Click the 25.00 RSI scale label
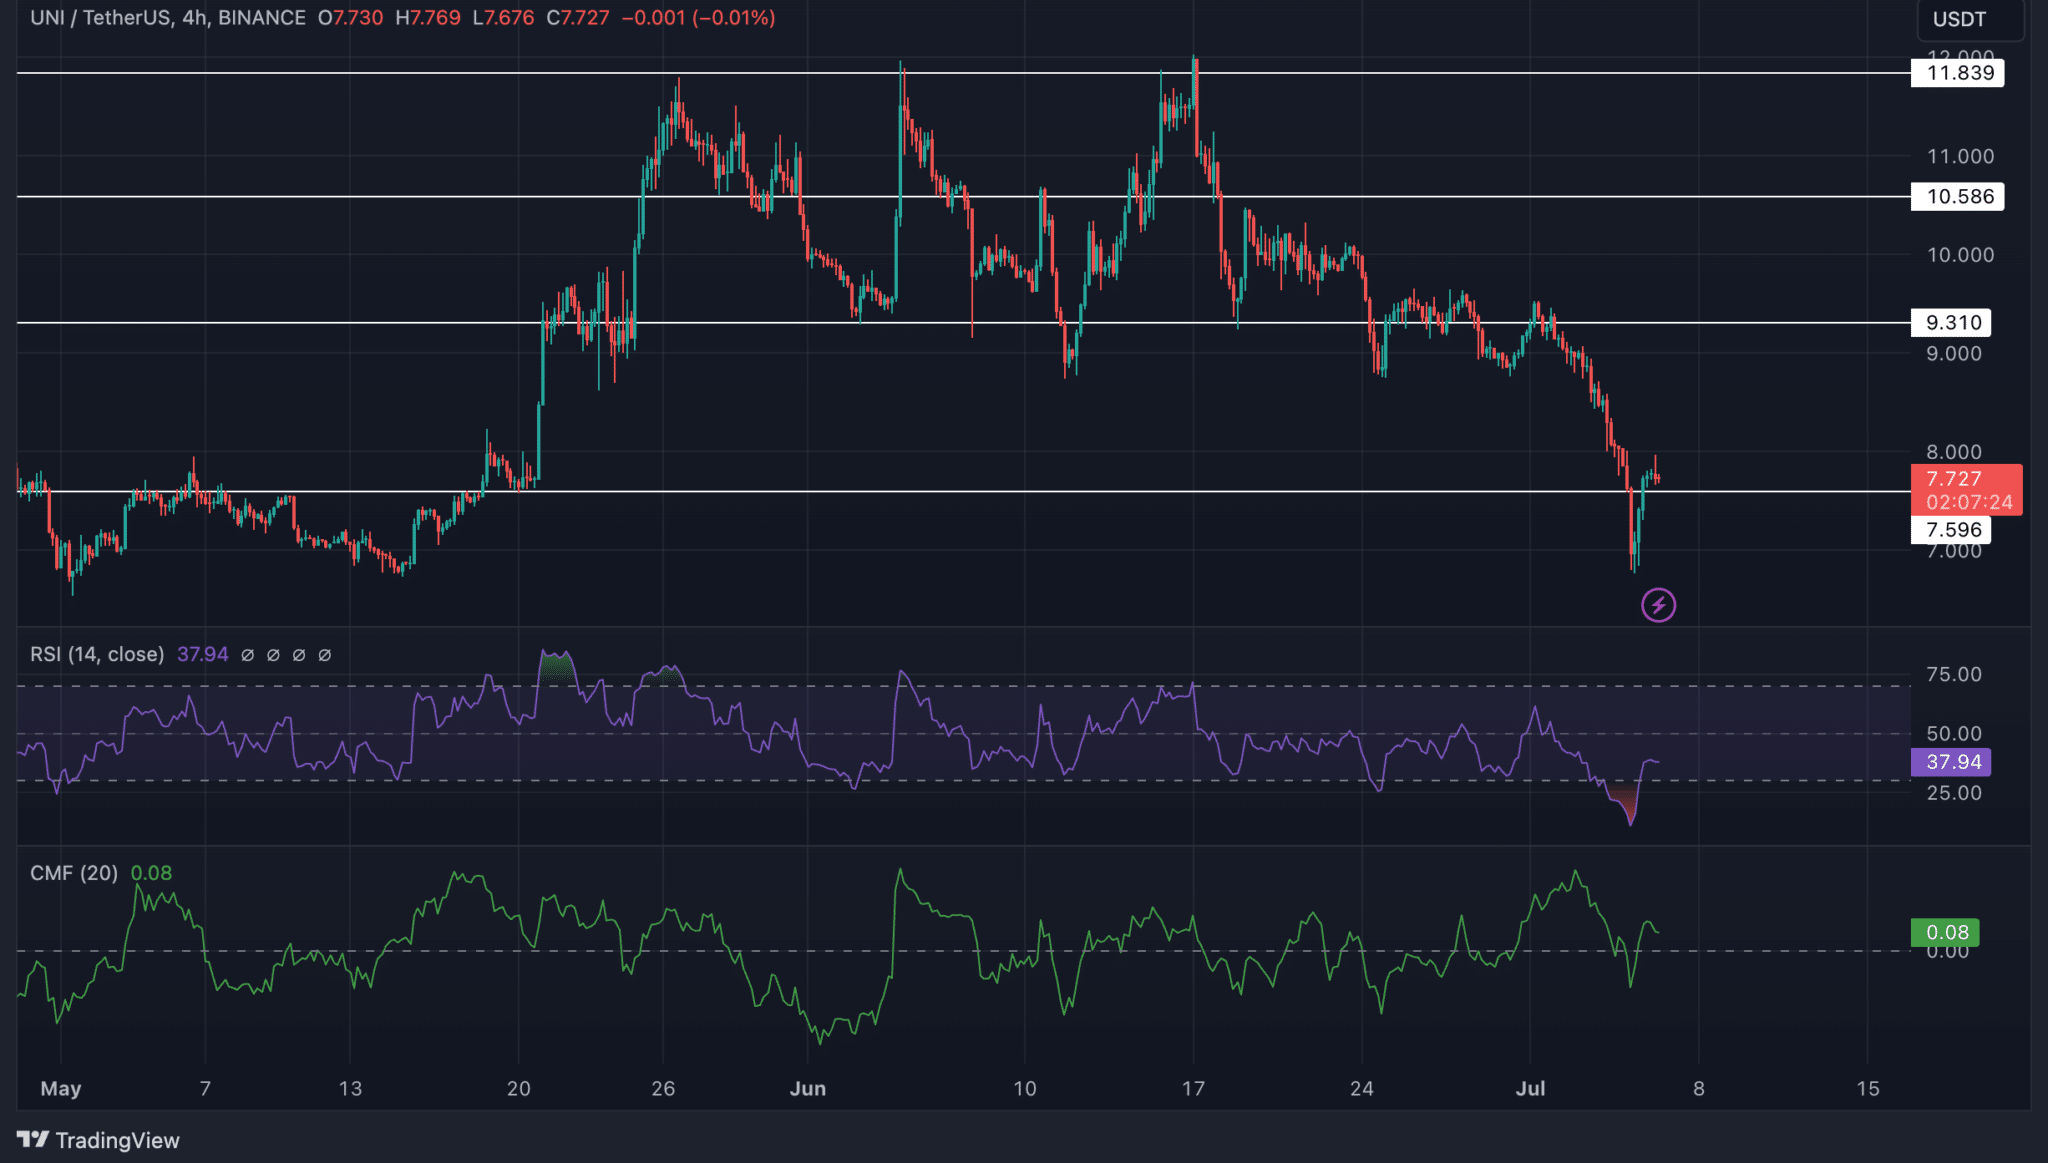Viewport: 2048px width, 1163px height. point(1954,793)
